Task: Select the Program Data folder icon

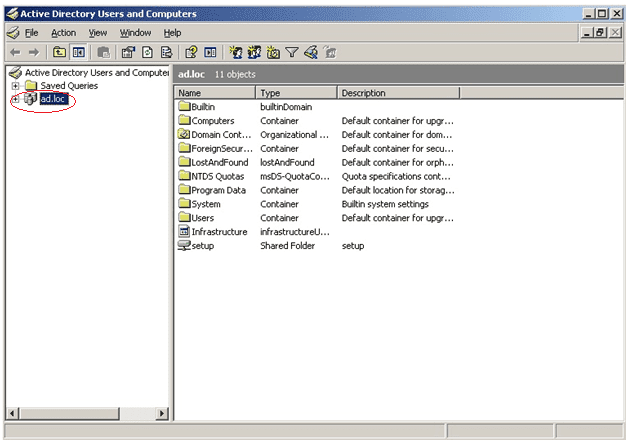Action: pyautogui.click(x=184, y=190)
